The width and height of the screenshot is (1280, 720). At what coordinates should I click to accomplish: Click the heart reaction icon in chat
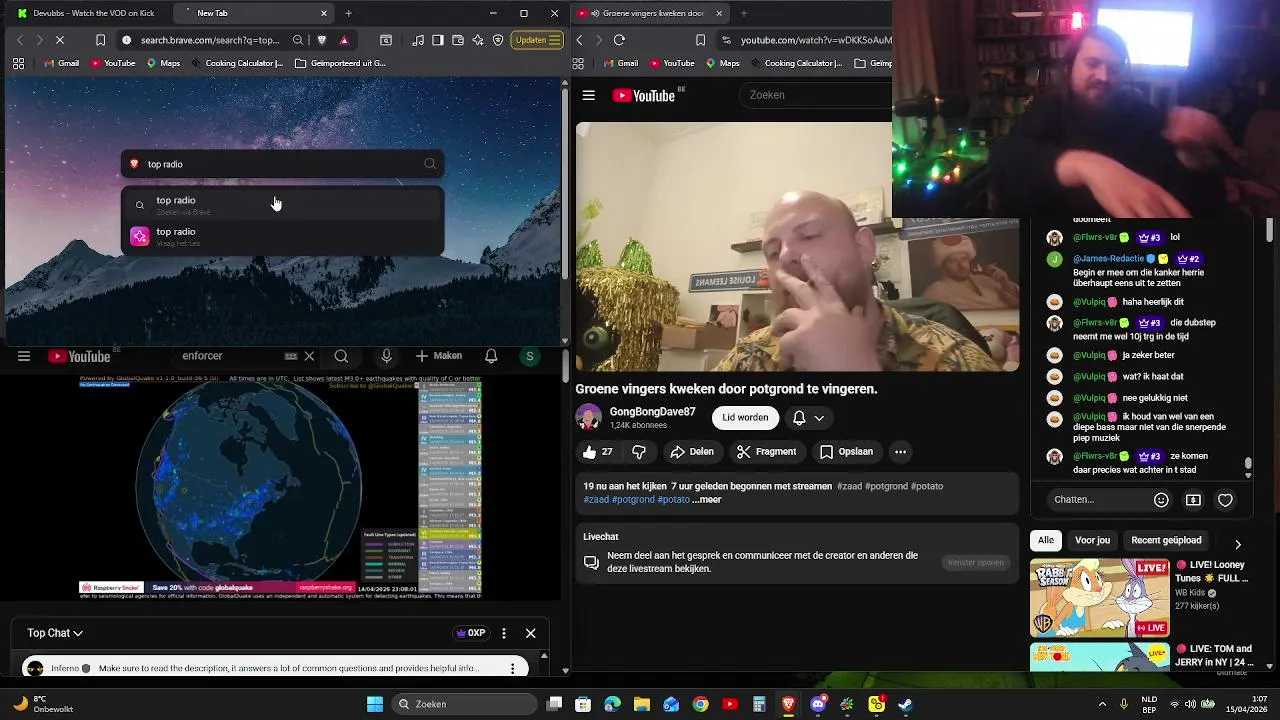1225,500
